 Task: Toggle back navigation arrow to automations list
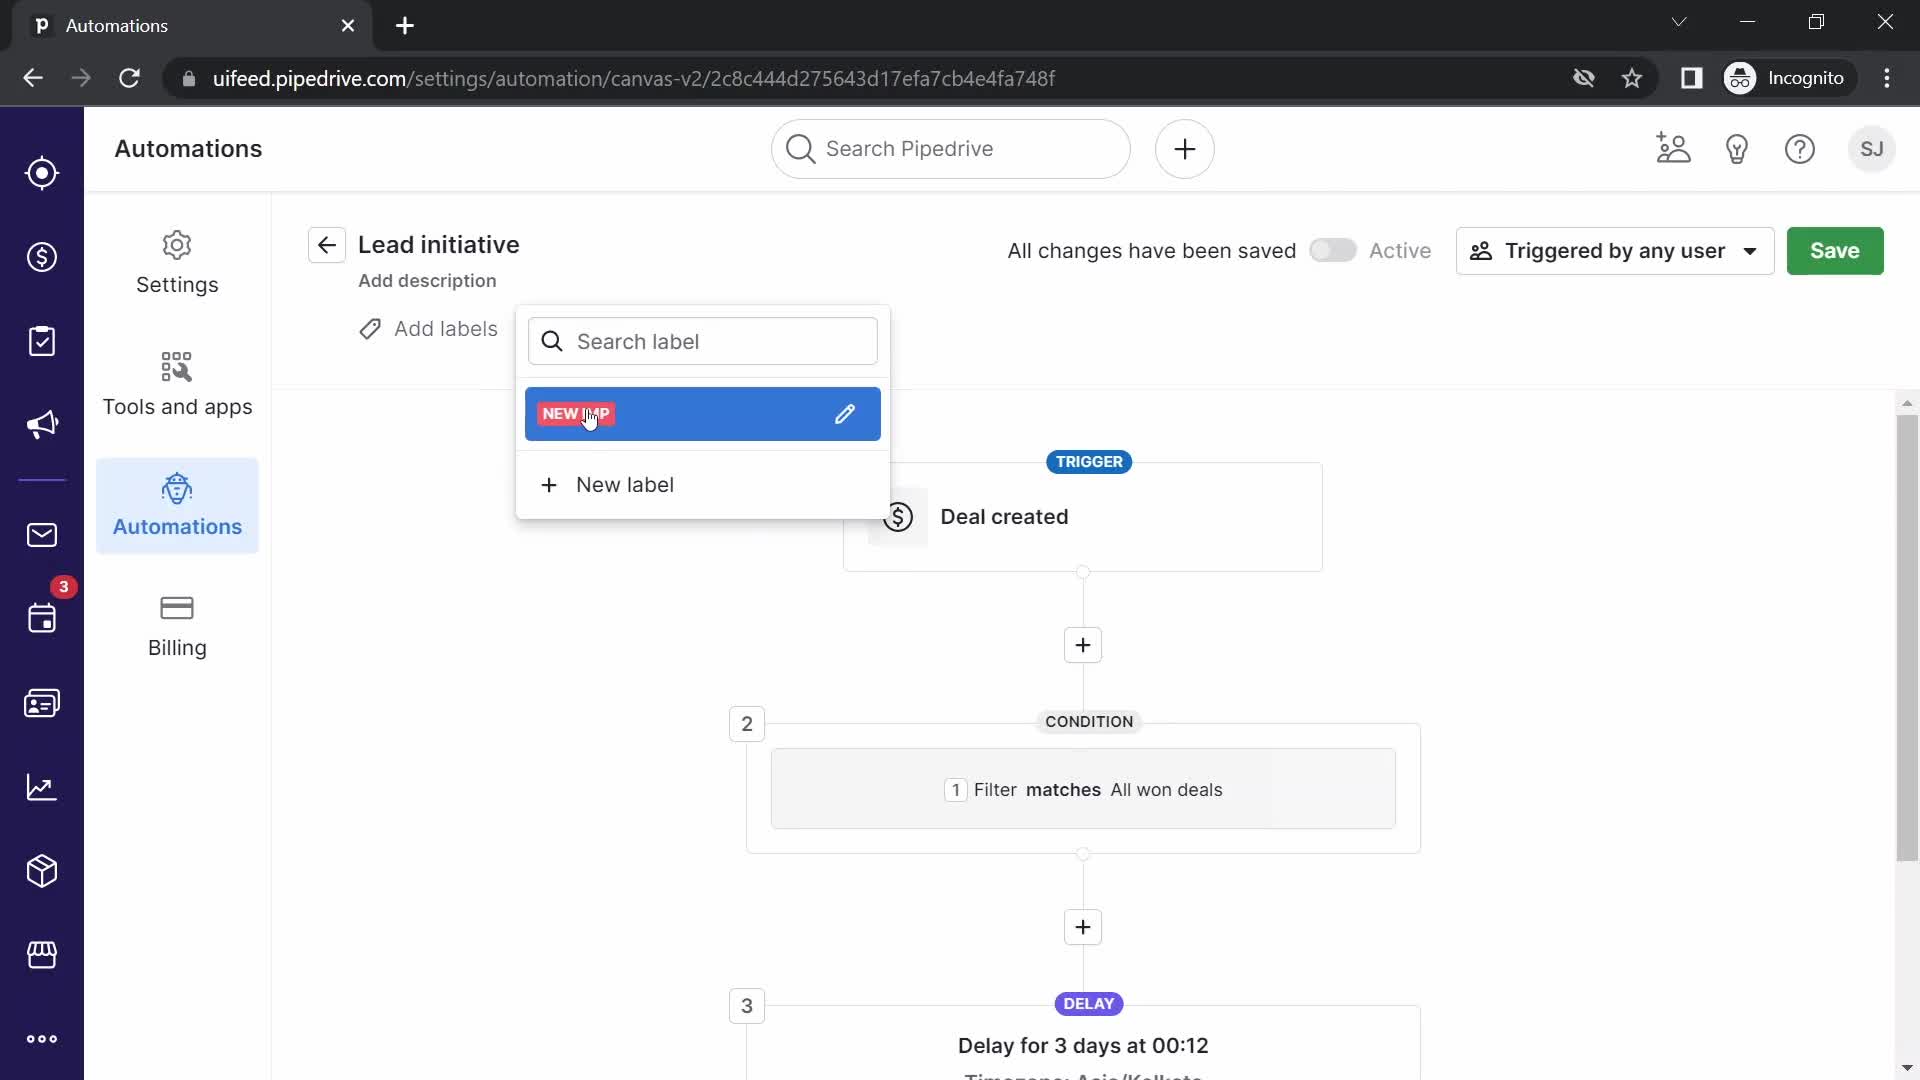[326, 245]
